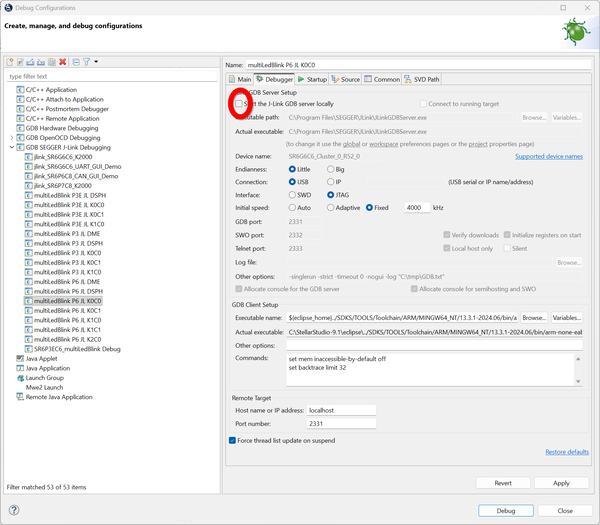Click icon beside multiLedBlink P3E JL DSPH
The height and width of the screenshot is (525, 600).
coord(29,195)
